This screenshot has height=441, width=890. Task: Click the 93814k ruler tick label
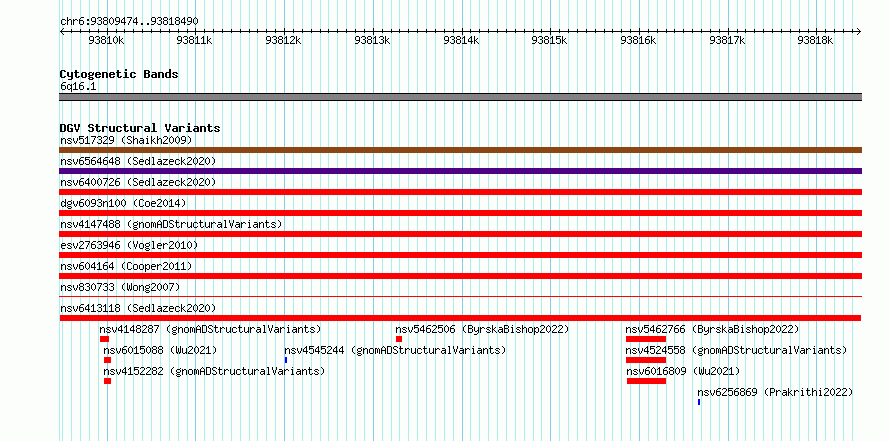pos(461,40)
